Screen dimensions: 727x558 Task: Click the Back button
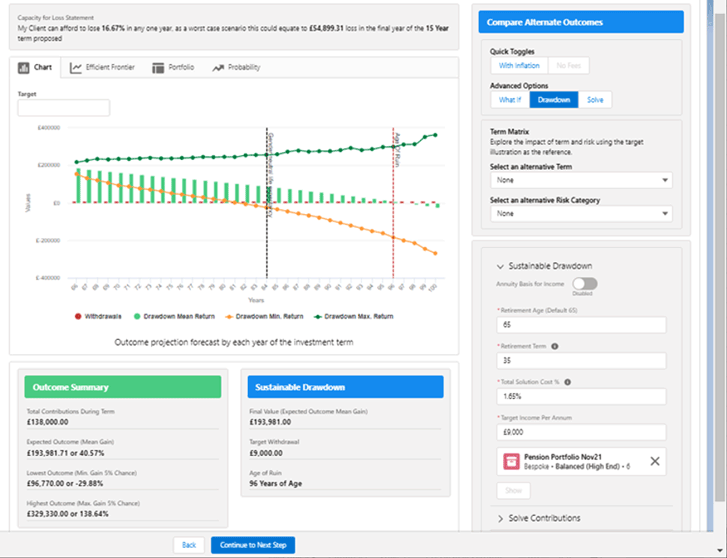click(x=189, y=545)
